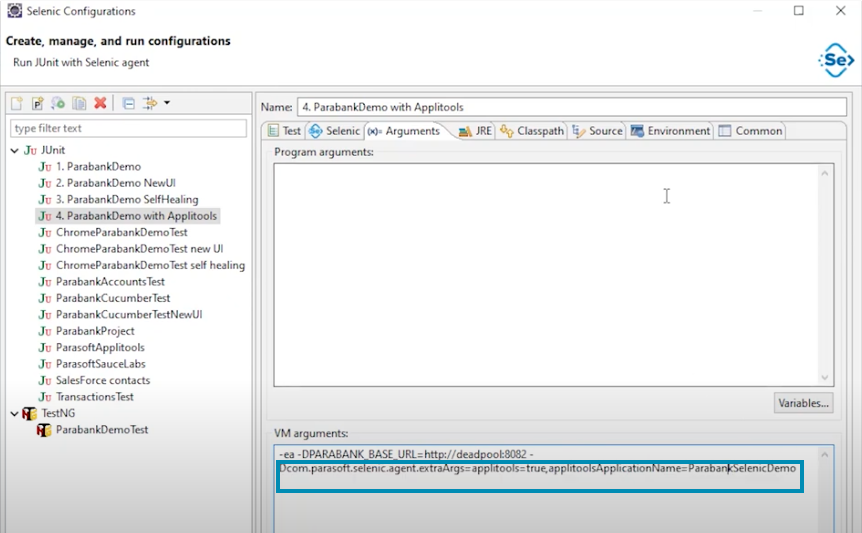The height and width of the screenshot is (533, 862).
Task: Close the Selenic Configurations window
Action: click(841, 10)
